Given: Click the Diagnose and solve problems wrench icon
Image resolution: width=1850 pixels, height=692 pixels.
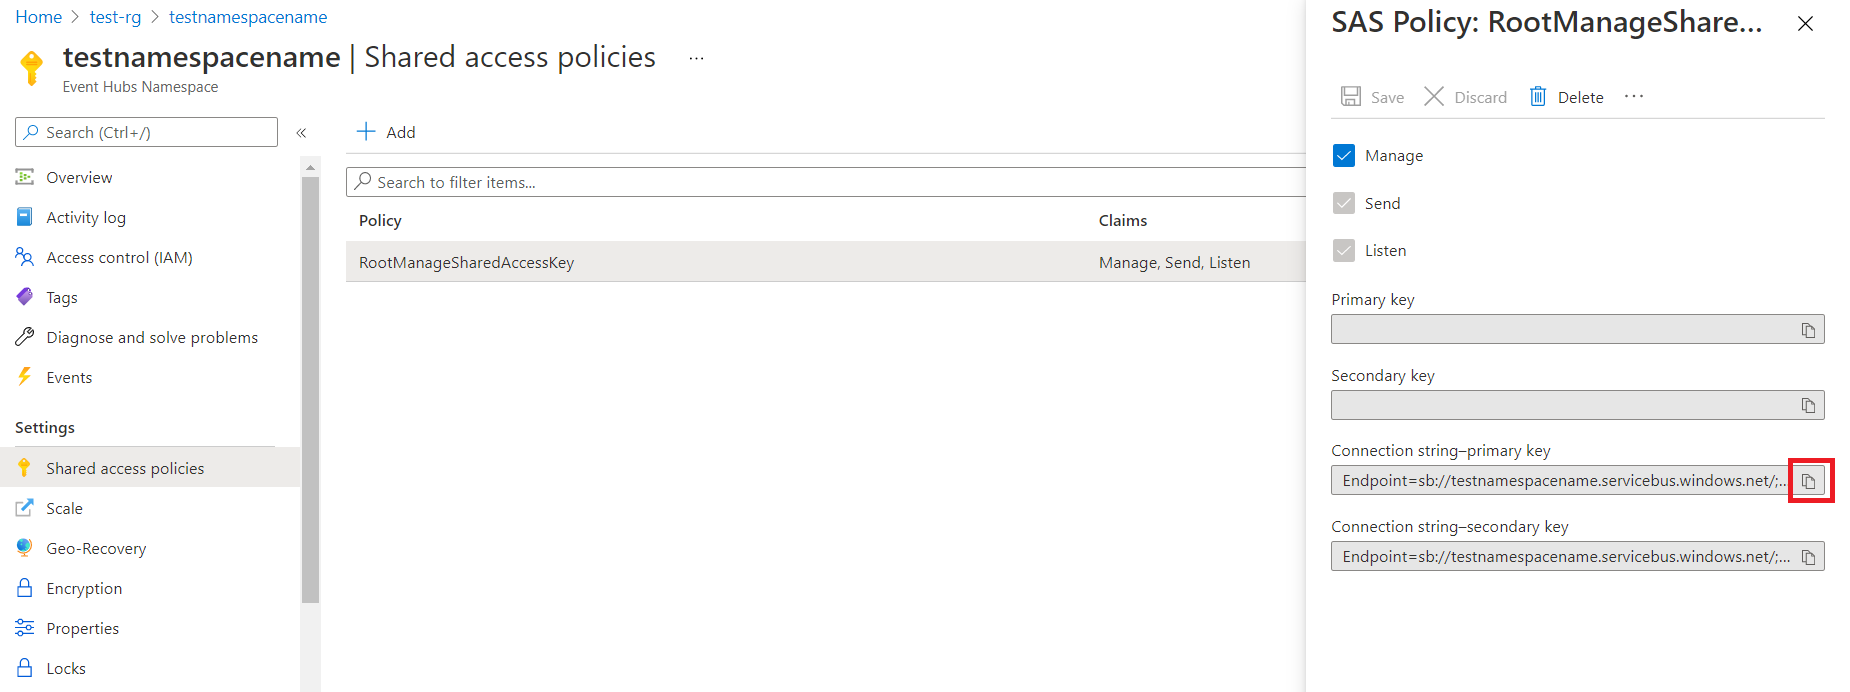Looking at the screenshot, I should (x=25, y=337).
